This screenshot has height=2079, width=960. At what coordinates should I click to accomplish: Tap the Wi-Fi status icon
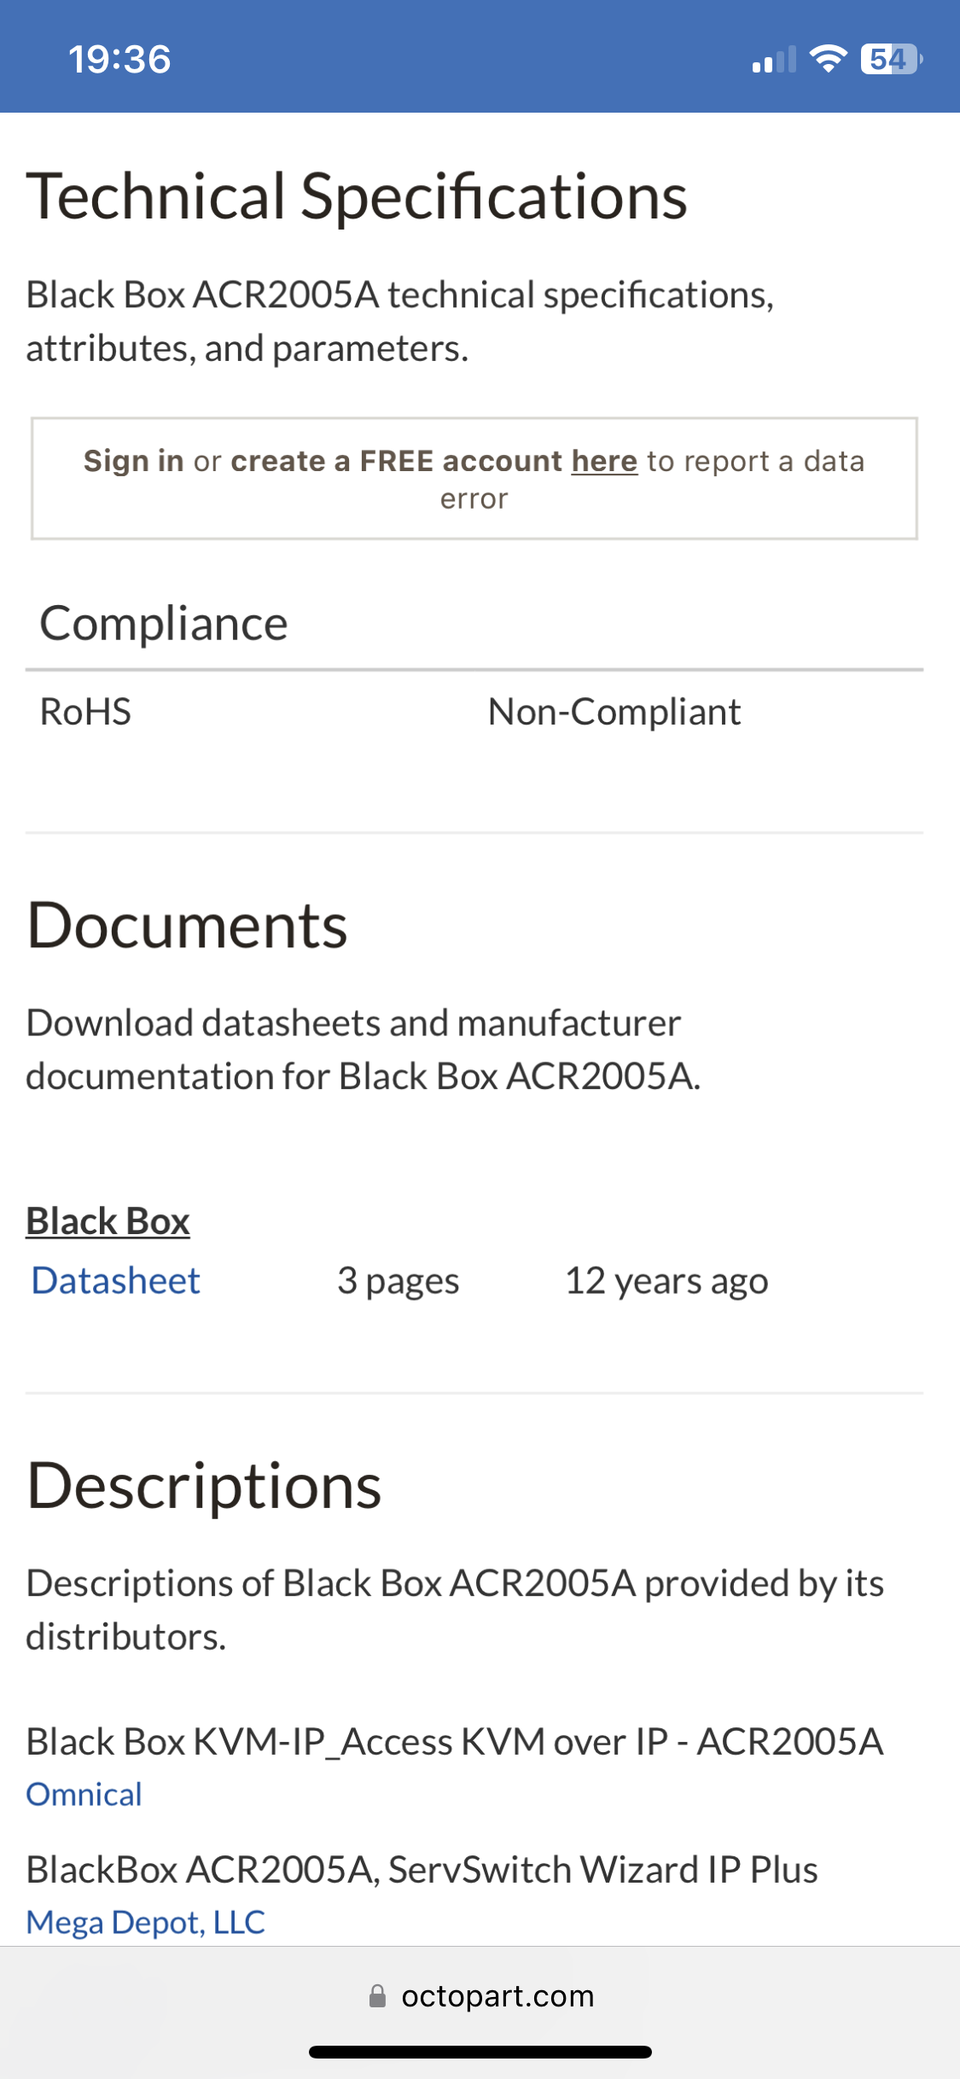click(x=828, y=60)
